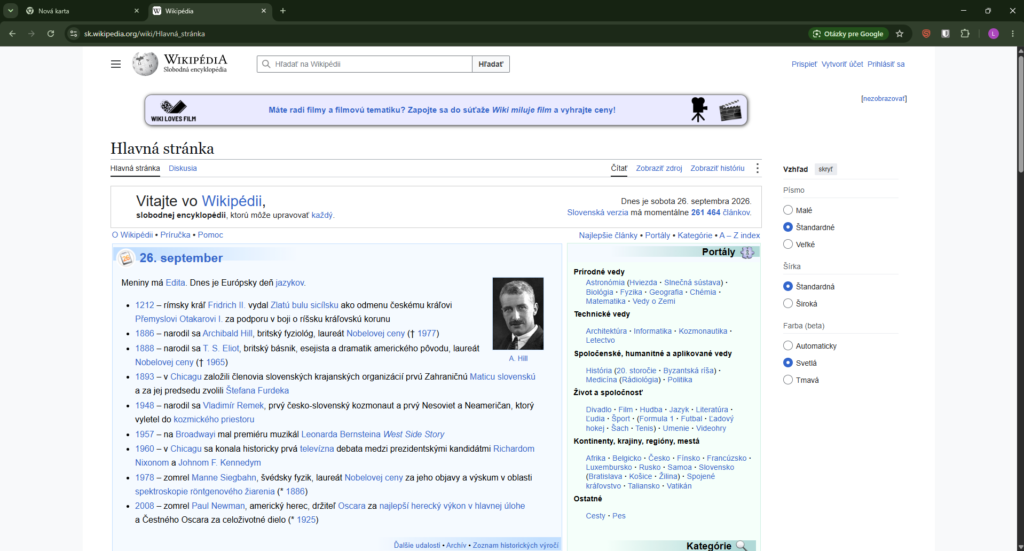Click the Wiki Loves Film logo
This screenshot has width=1024, height=551.
click(173, 110)
